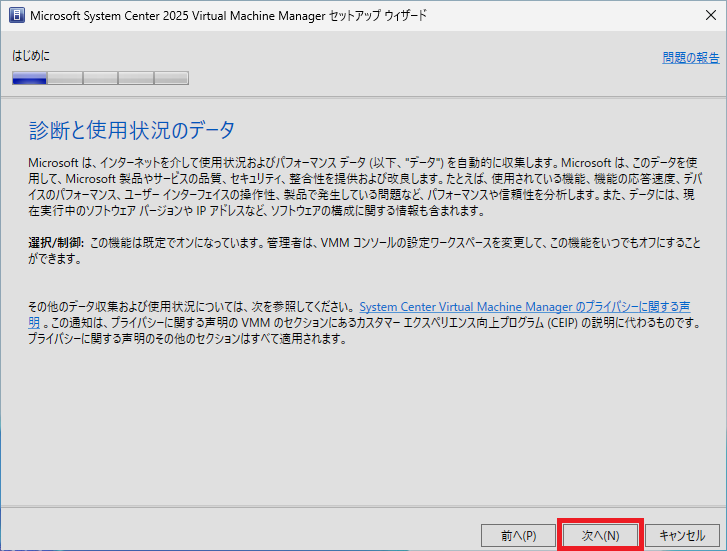Close the setup wizard window
Screen dimensions: 727x551
tap(711, 15)
